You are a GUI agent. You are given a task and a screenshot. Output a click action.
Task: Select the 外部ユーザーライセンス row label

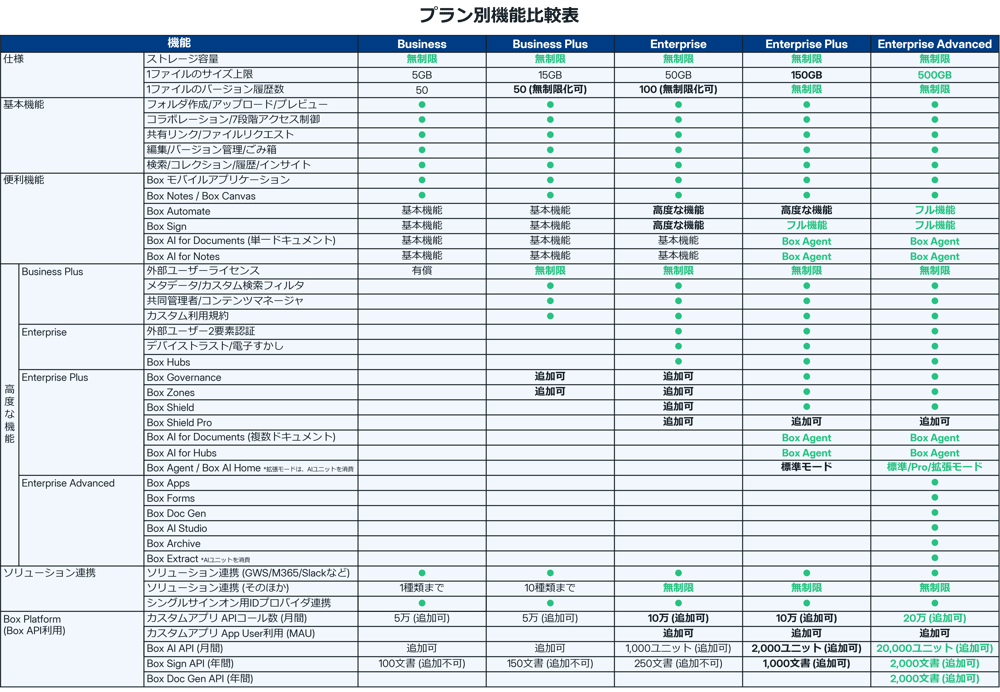[203, 270]
